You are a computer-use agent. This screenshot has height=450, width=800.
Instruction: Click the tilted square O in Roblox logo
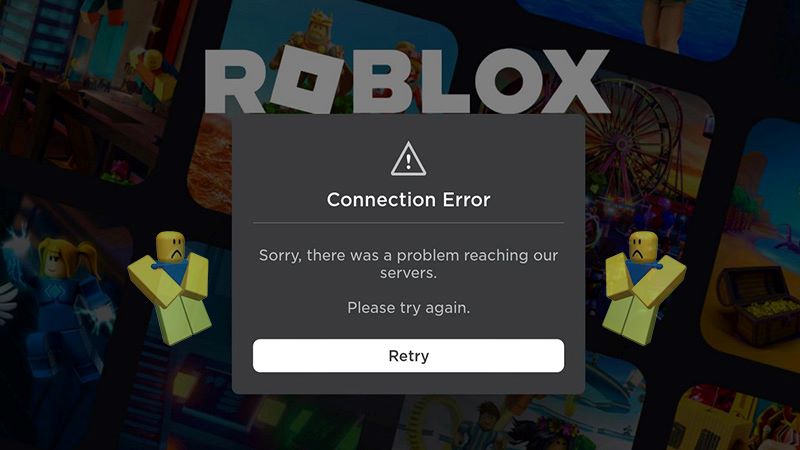[x=307, y=80]
